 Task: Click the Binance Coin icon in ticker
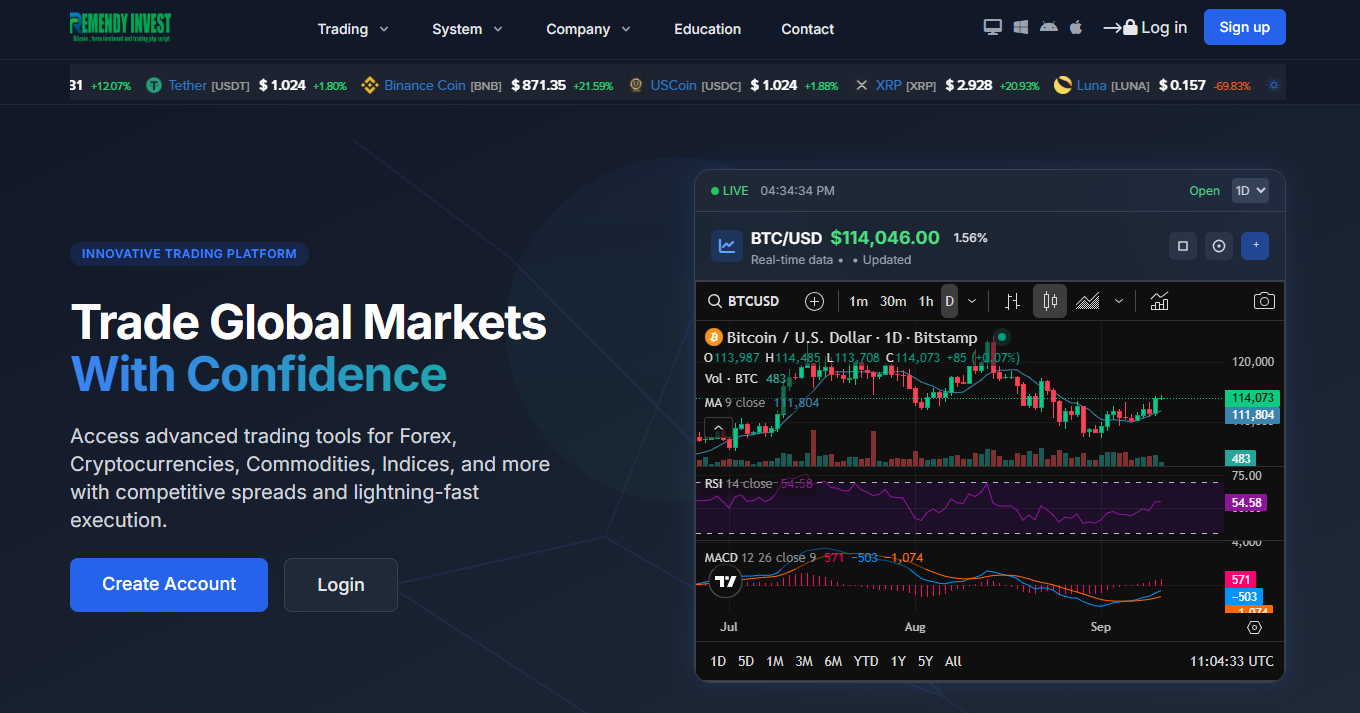[x=370, y=85]
